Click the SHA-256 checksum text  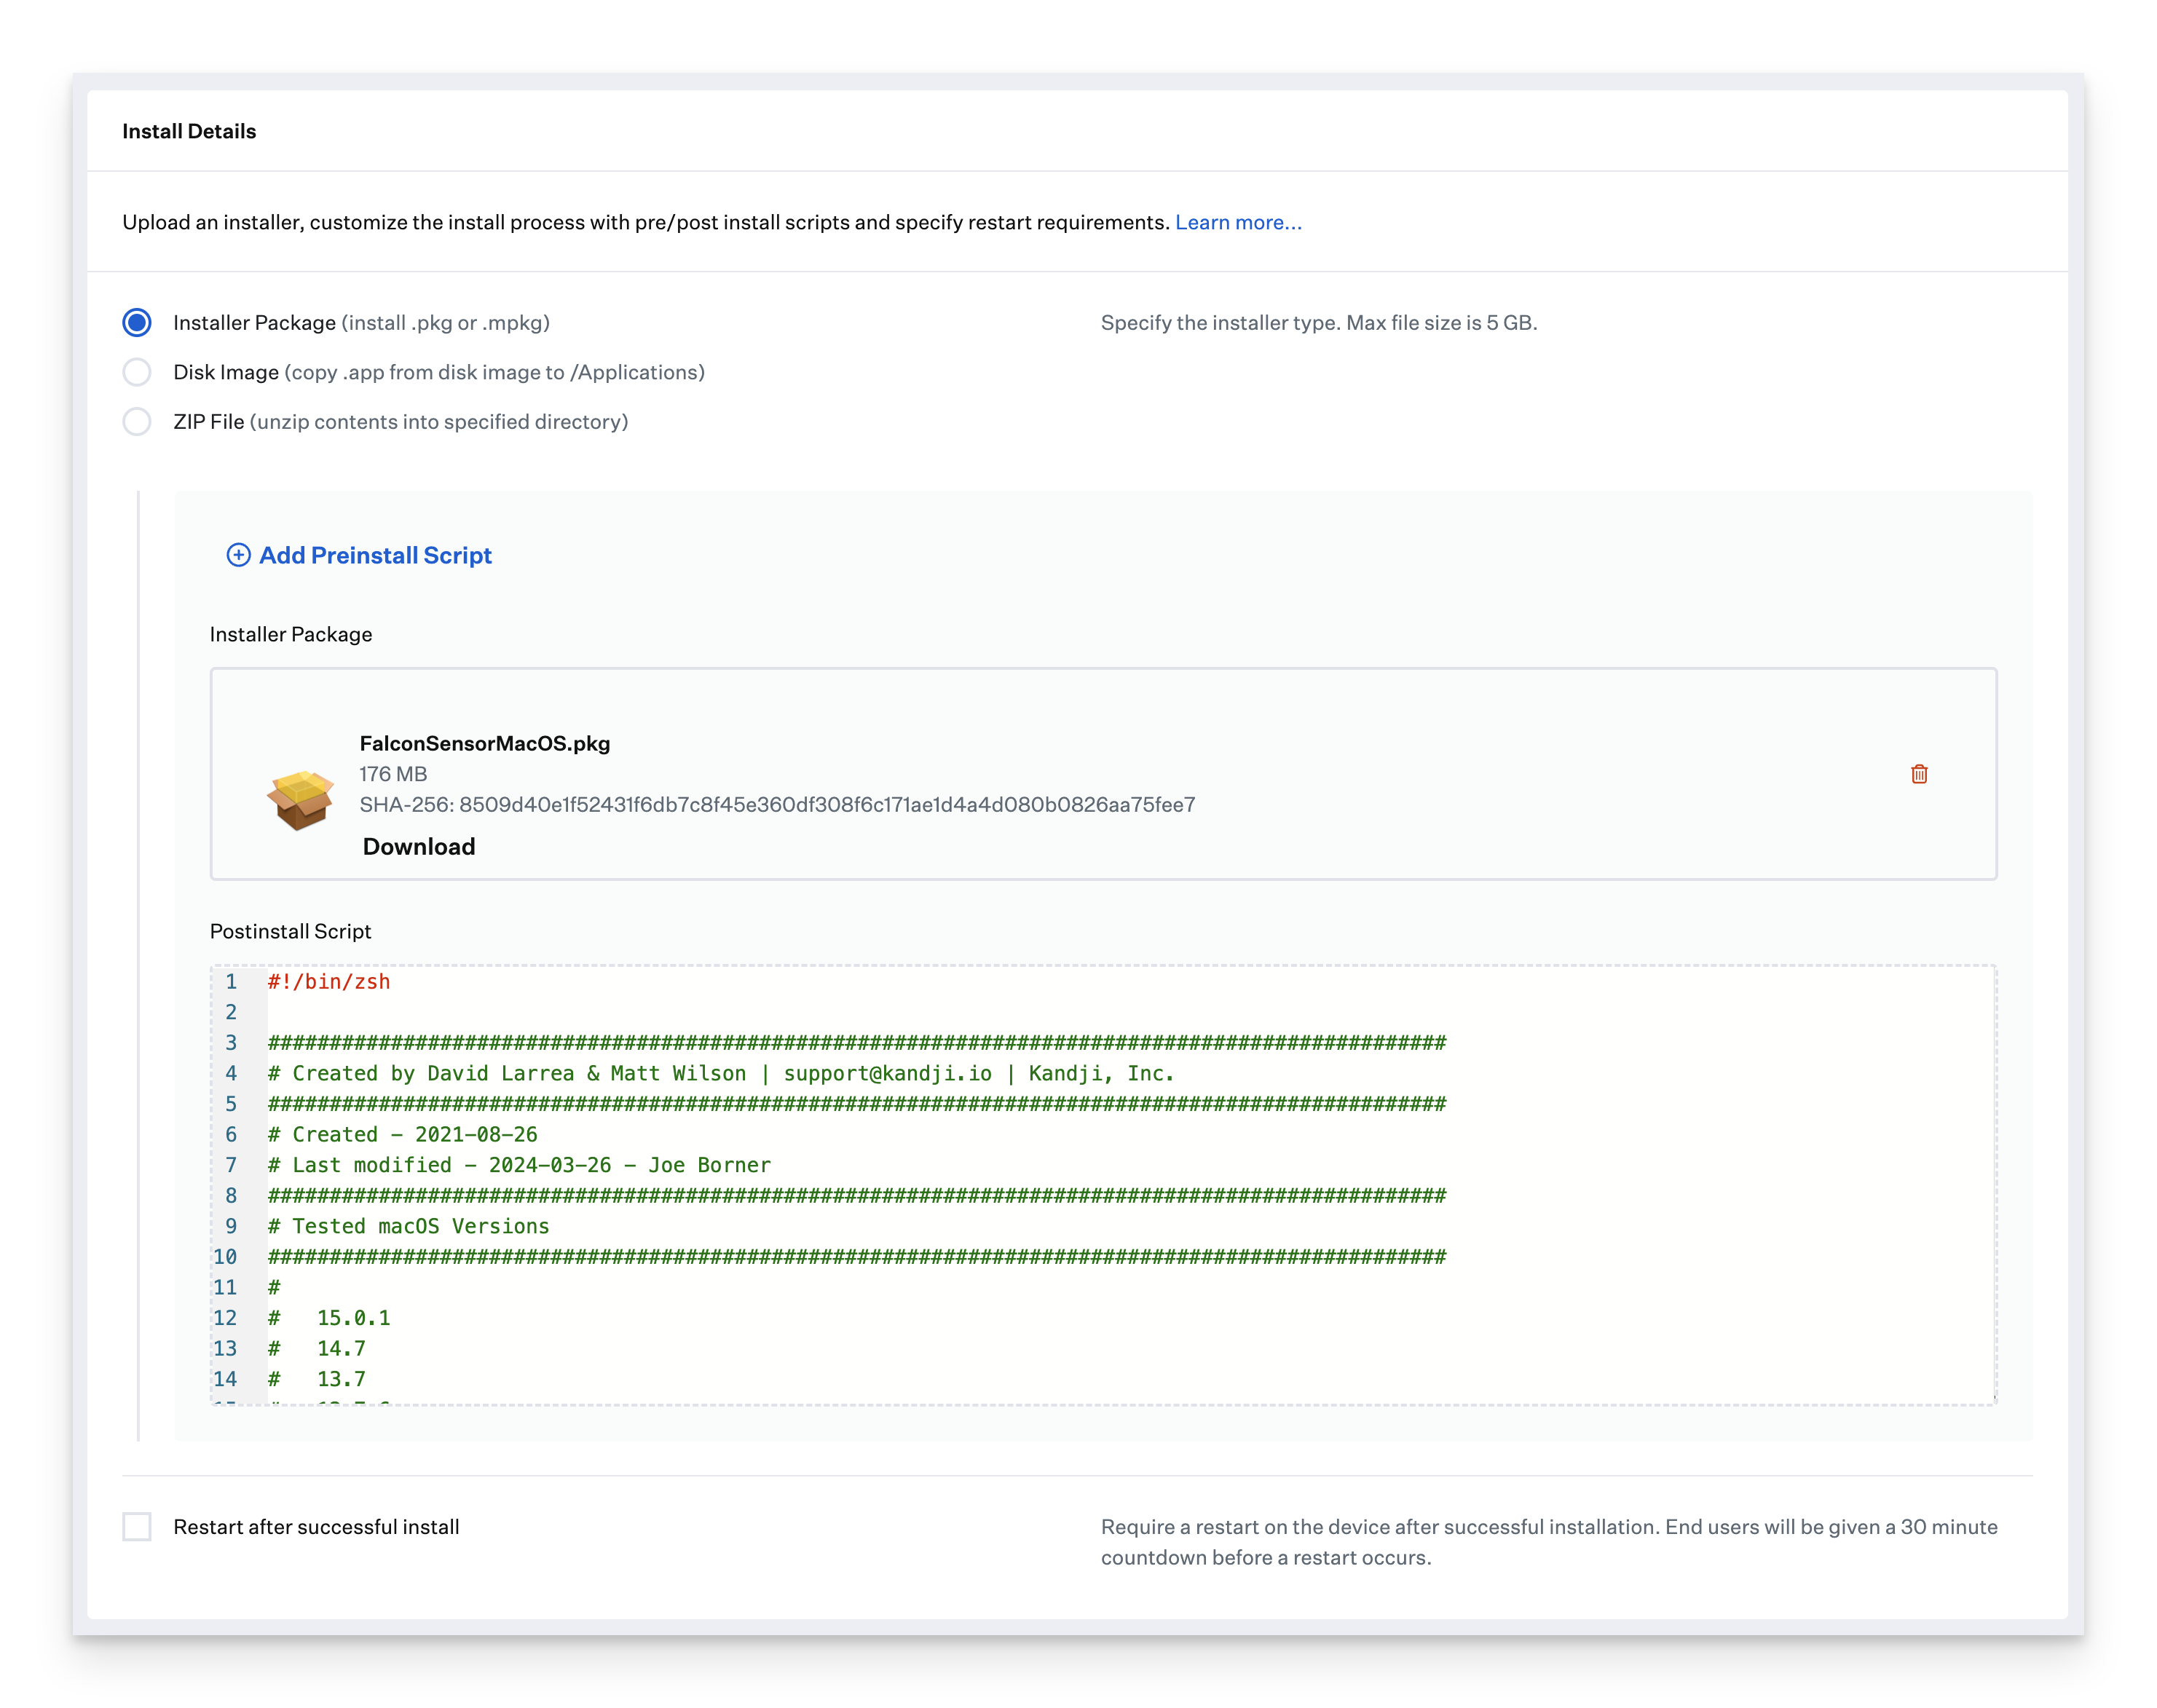(777, 804)
